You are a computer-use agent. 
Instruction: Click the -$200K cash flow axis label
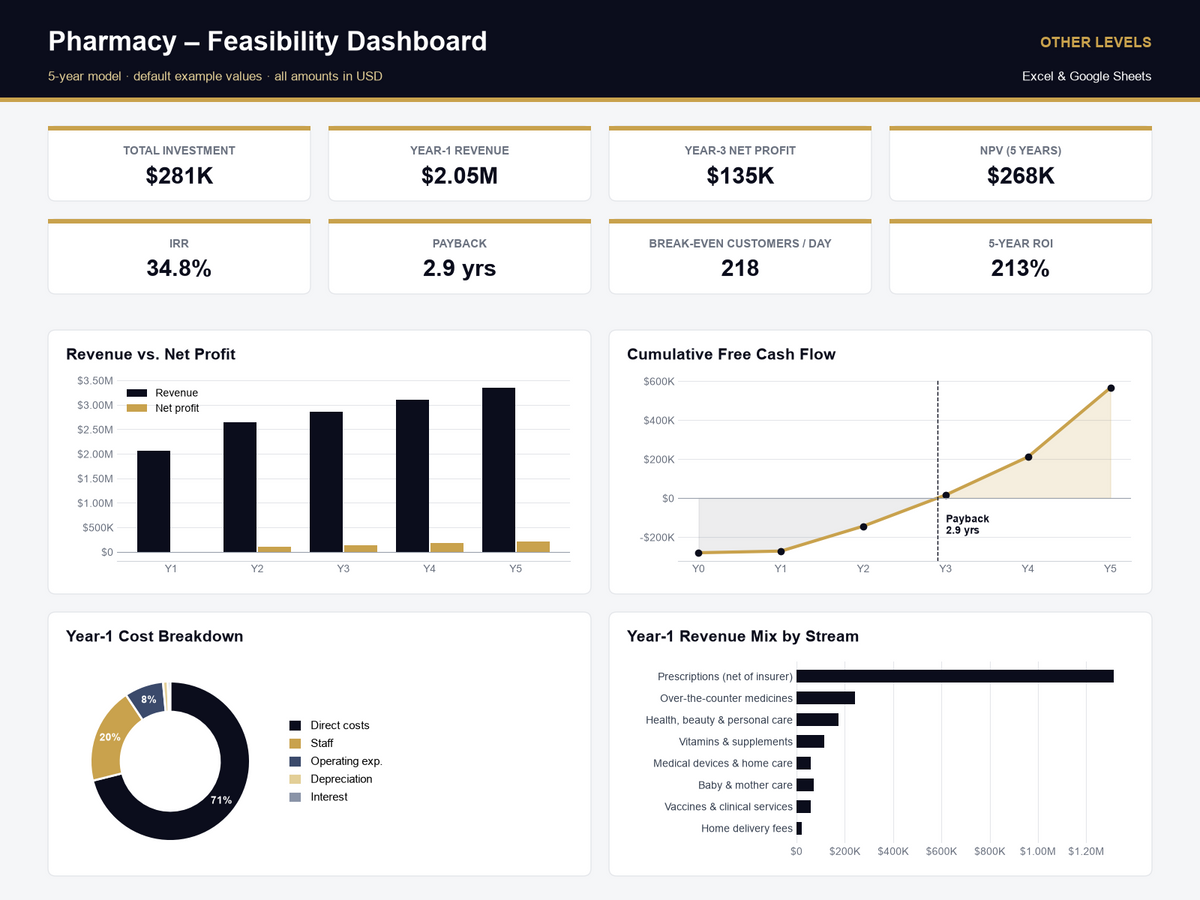(656, 538)
